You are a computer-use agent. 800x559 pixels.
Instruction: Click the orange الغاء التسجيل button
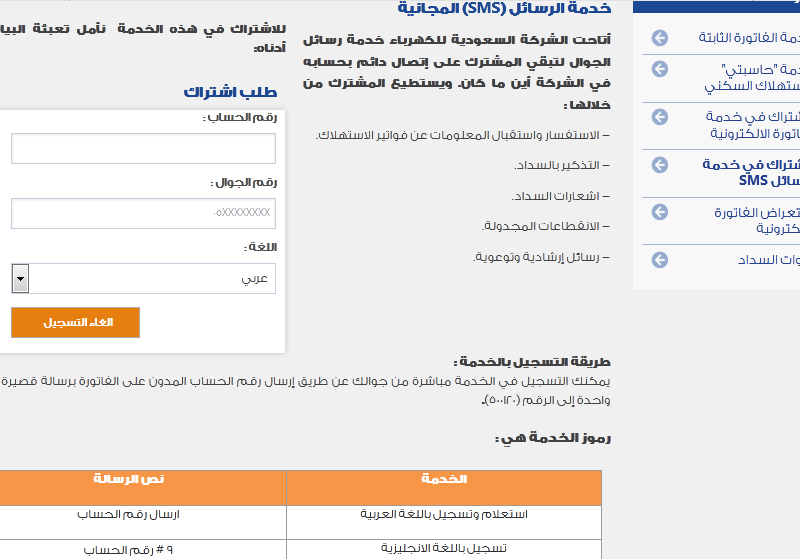(x=76, y=322)
